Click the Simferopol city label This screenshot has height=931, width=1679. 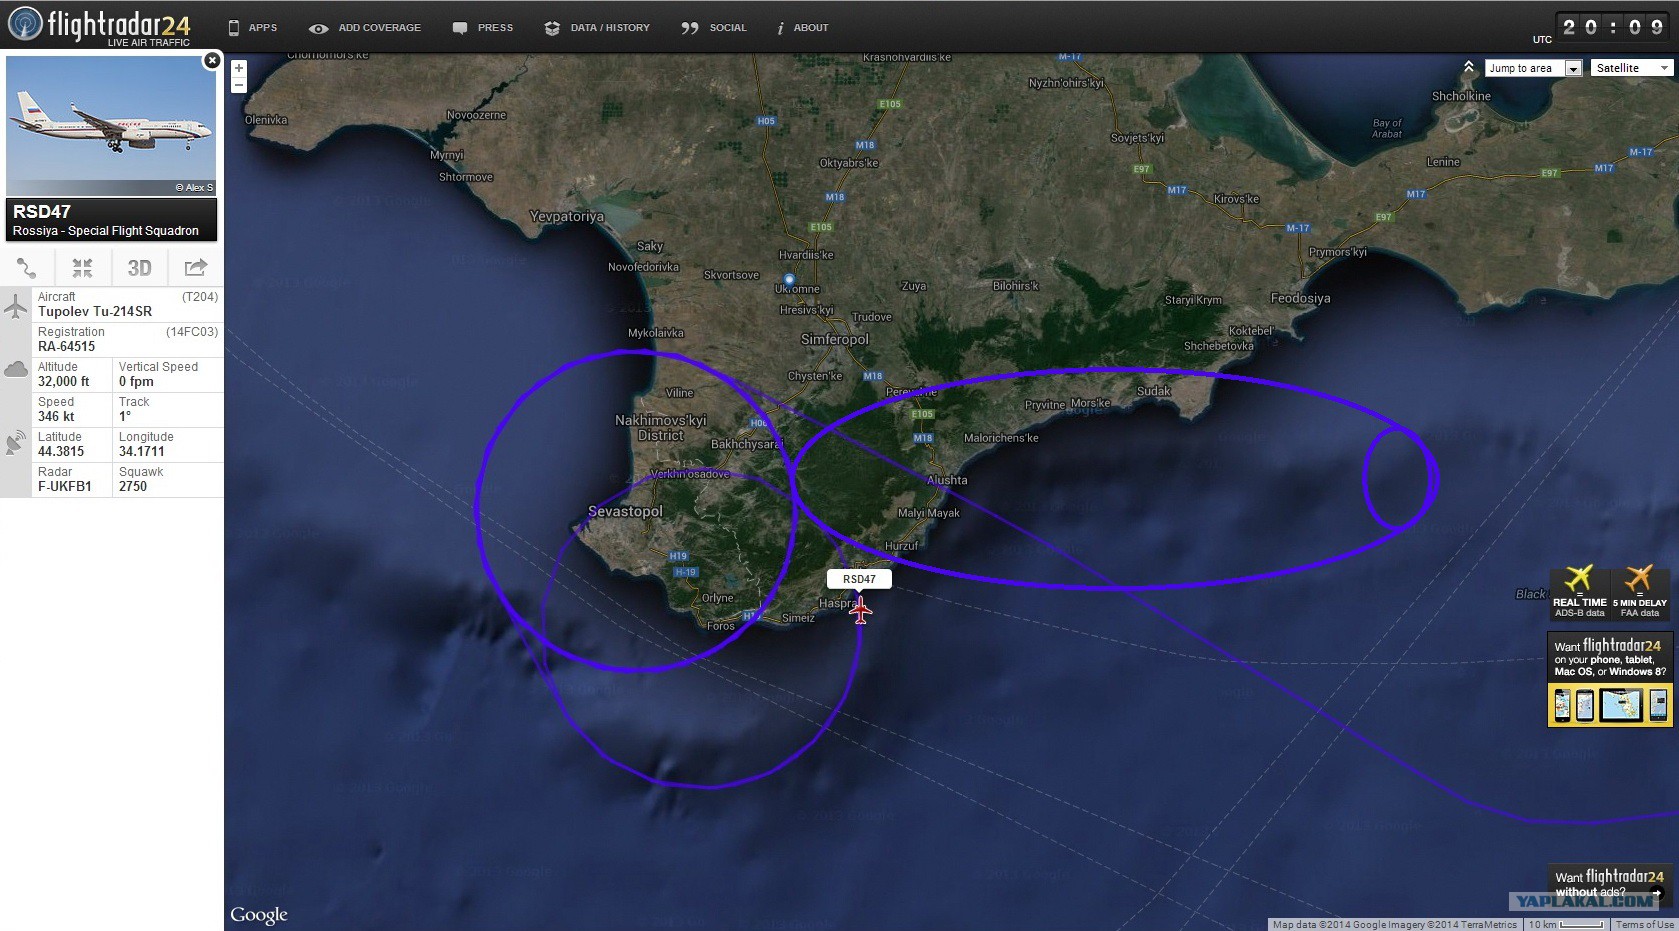pyautogui.click(x=835, y=340)
